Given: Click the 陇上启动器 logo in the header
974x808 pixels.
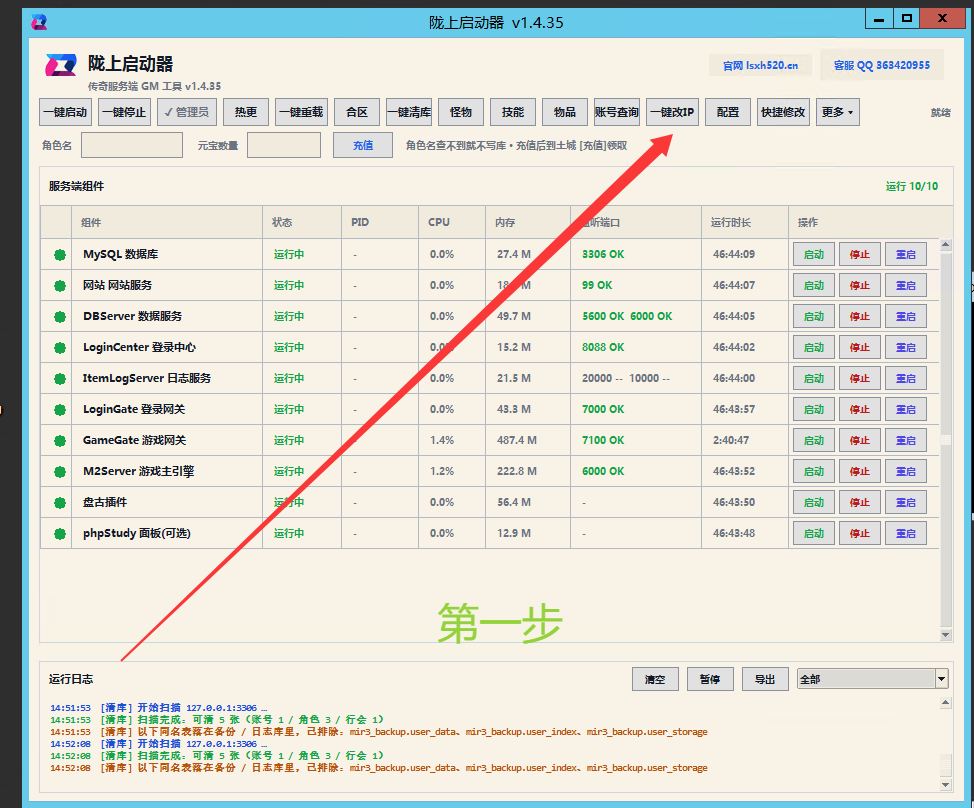Looking at the screenshot, I should coord(61,65).
